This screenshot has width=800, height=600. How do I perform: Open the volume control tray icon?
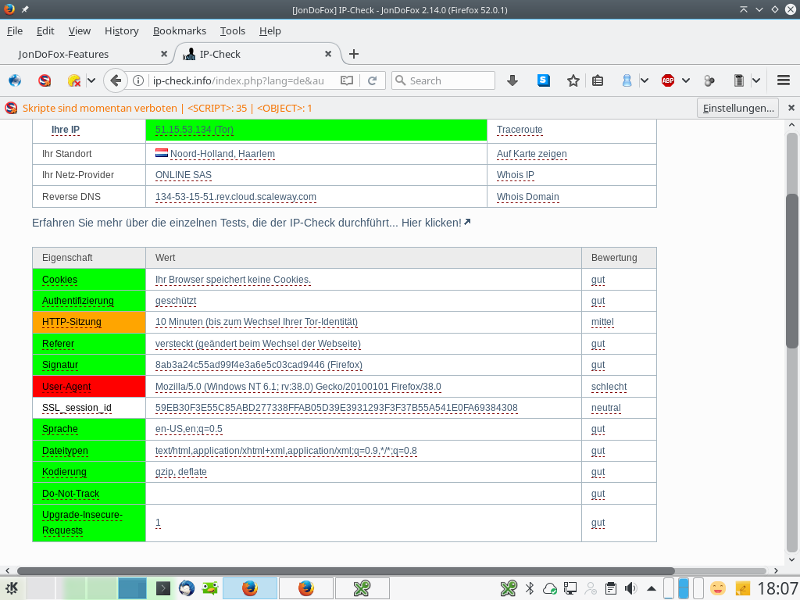pyautogui.click(x=631, y=589)
